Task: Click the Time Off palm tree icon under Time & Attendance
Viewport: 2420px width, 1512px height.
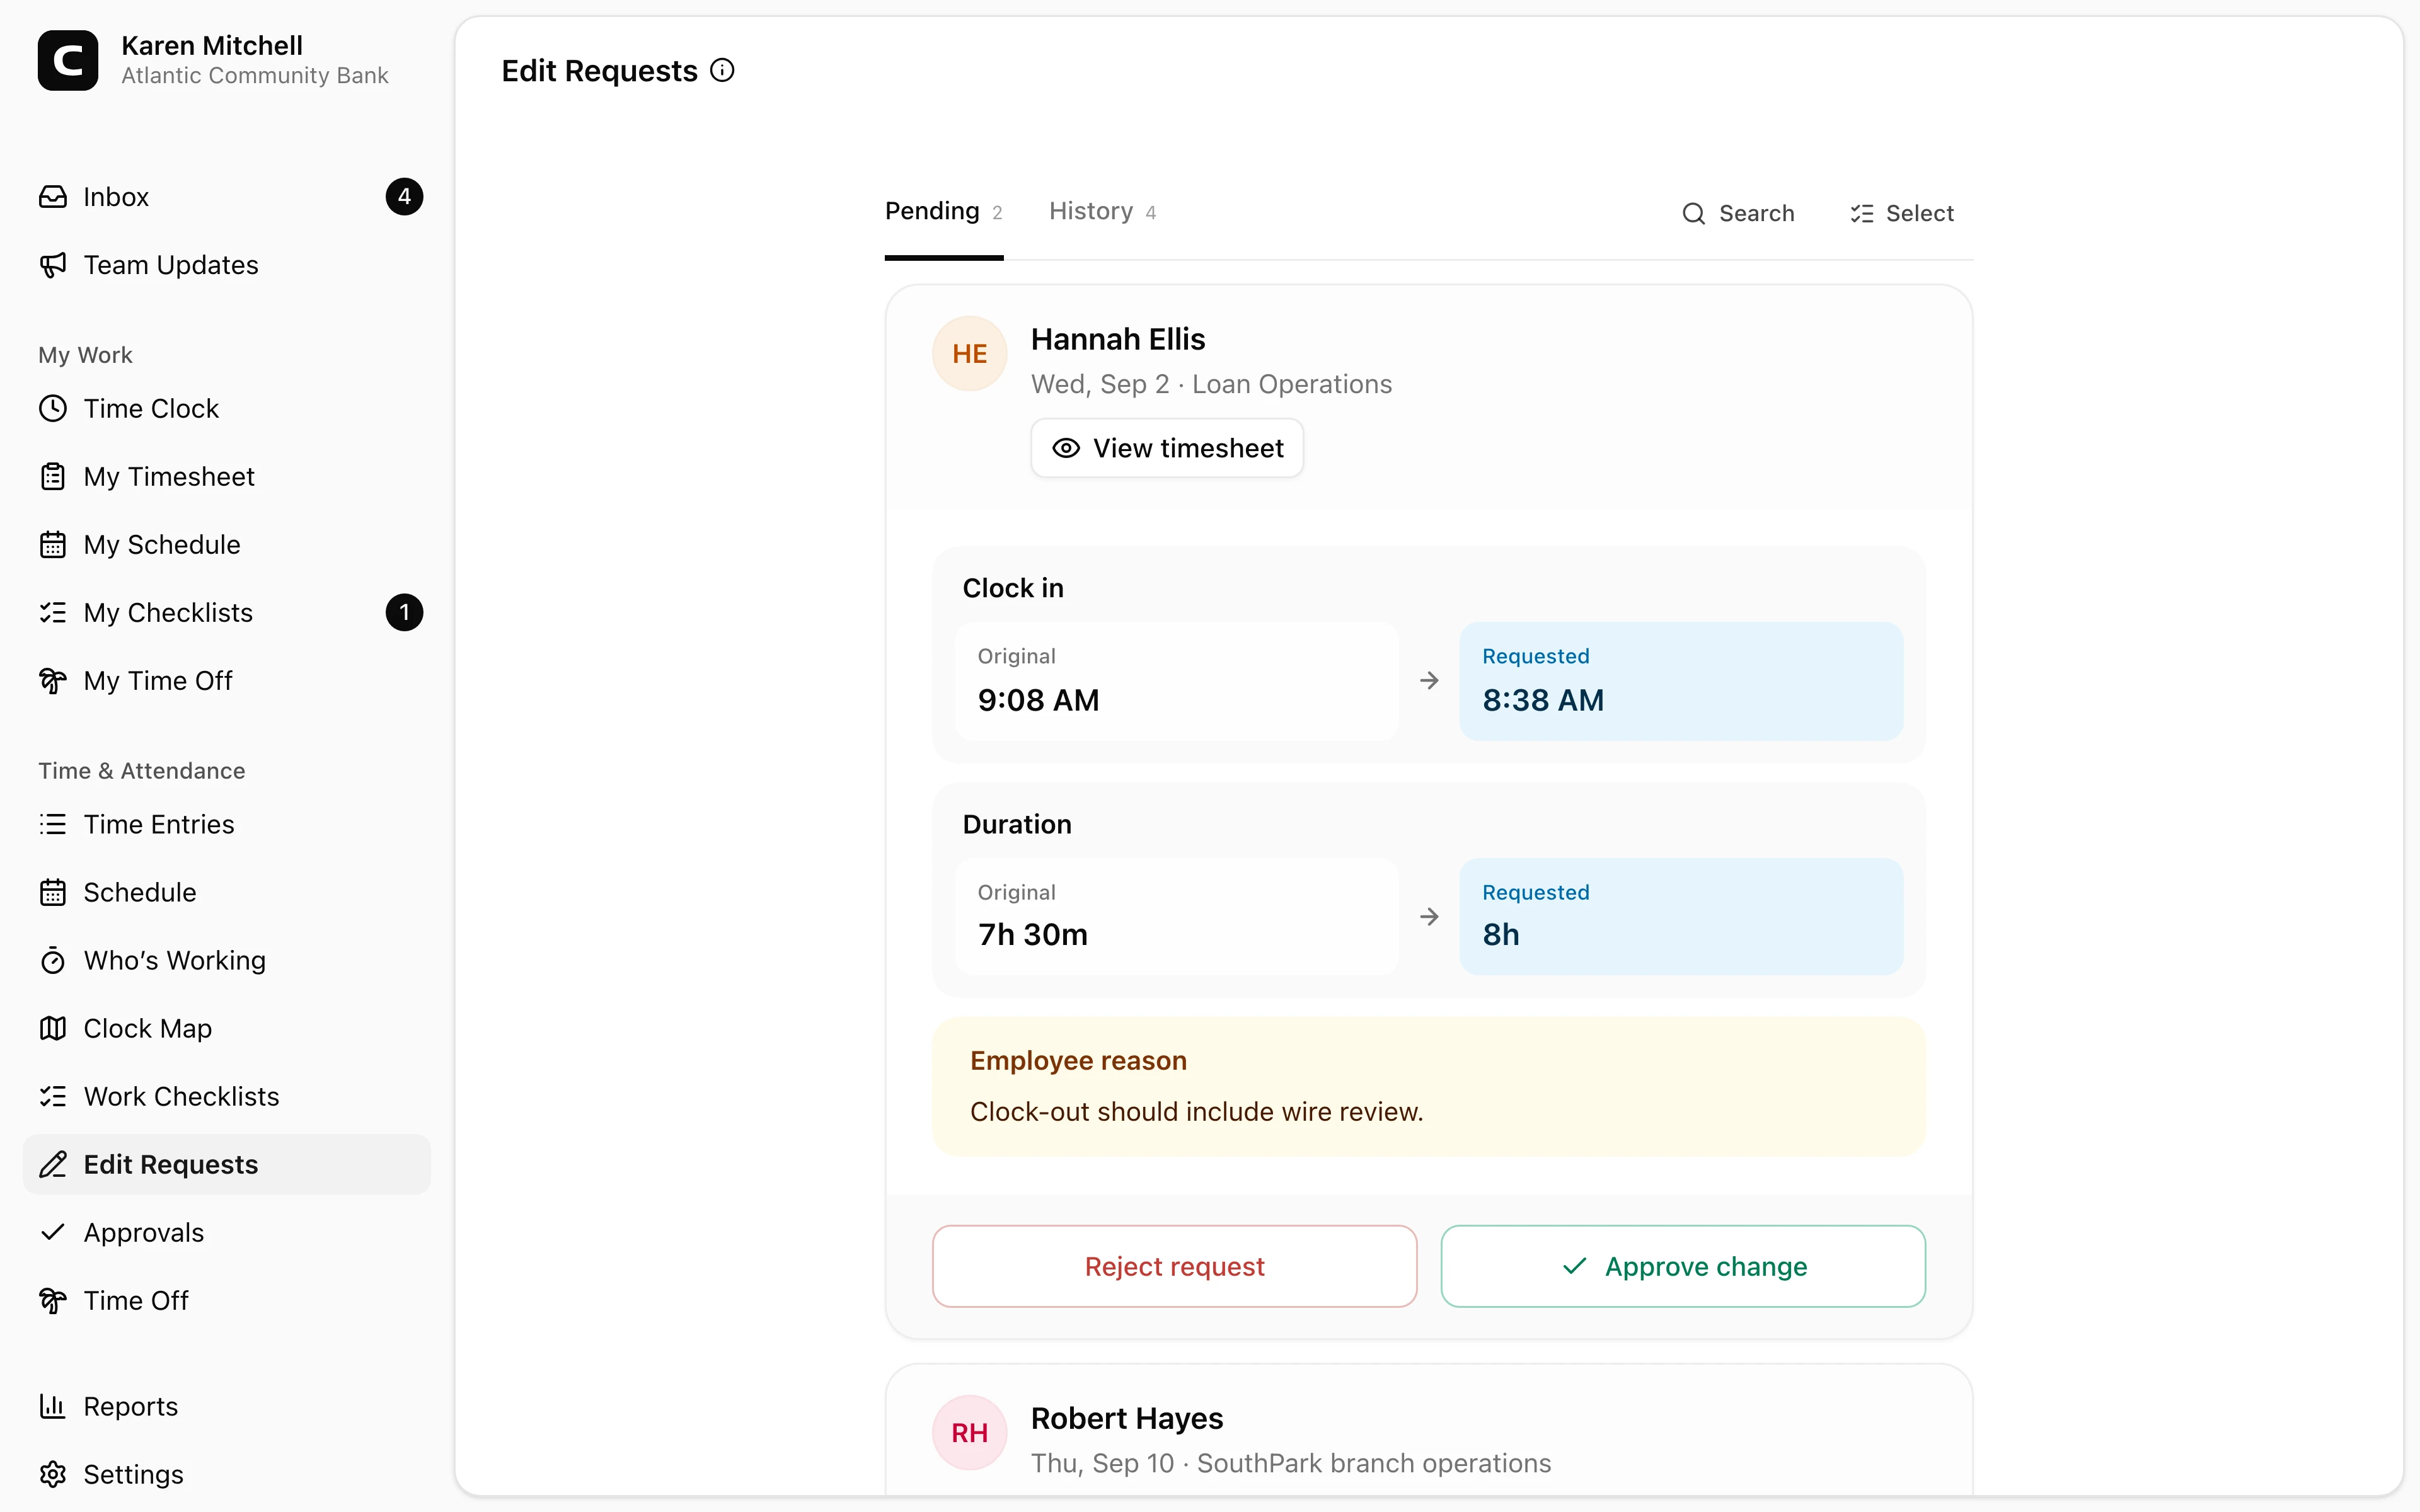Action: (x=53, y=1301)
